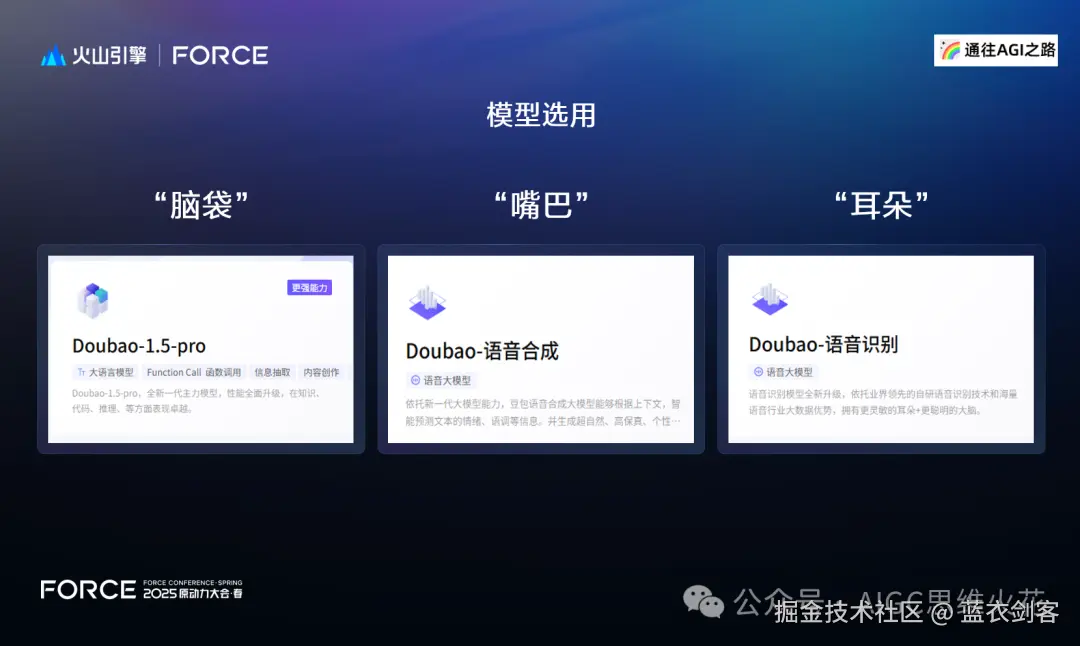This screenshot has width=1080, height=646.
Task: Click the WeChat icon near 公众号 text
Action: point(704,601)
